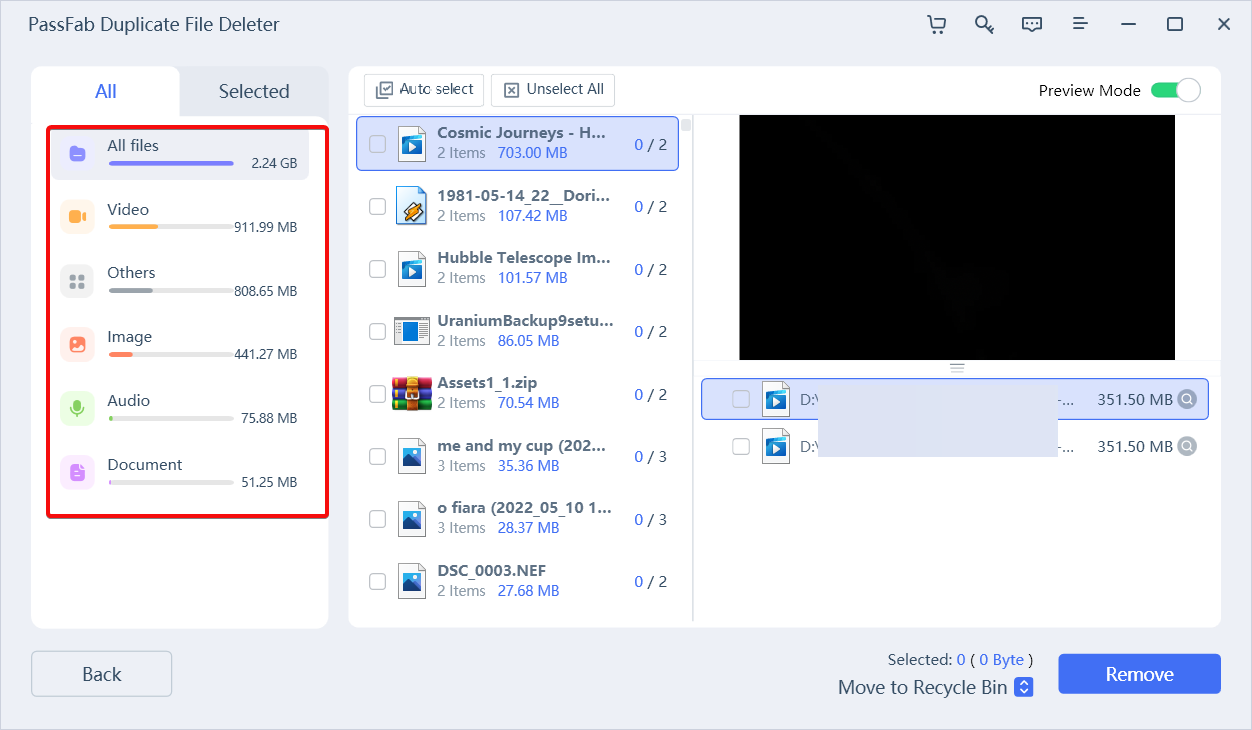Click the Auto select button
The height and width of the screenshot is (730, 1252).
[424, 90]
